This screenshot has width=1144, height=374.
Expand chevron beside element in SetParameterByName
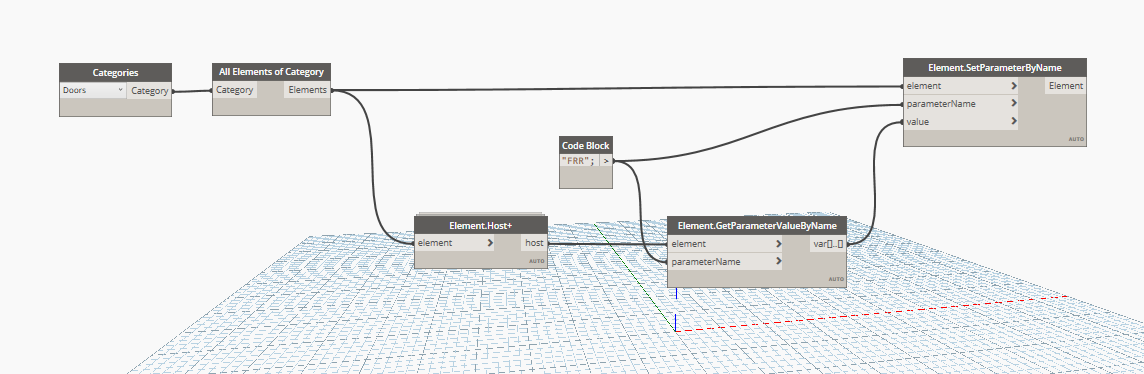coord(1014,86)
